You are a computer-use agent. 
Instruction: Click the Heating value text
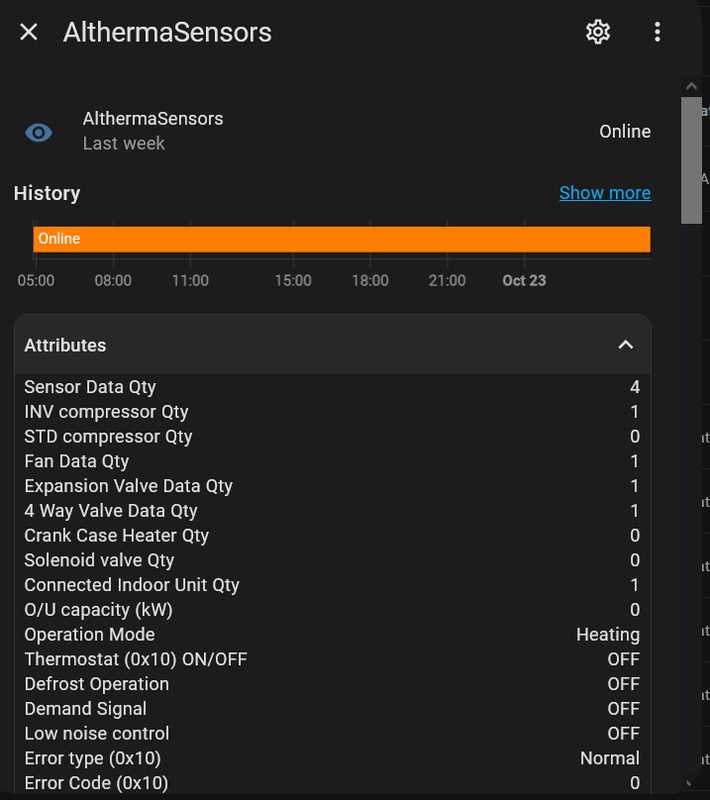point(607,634)
